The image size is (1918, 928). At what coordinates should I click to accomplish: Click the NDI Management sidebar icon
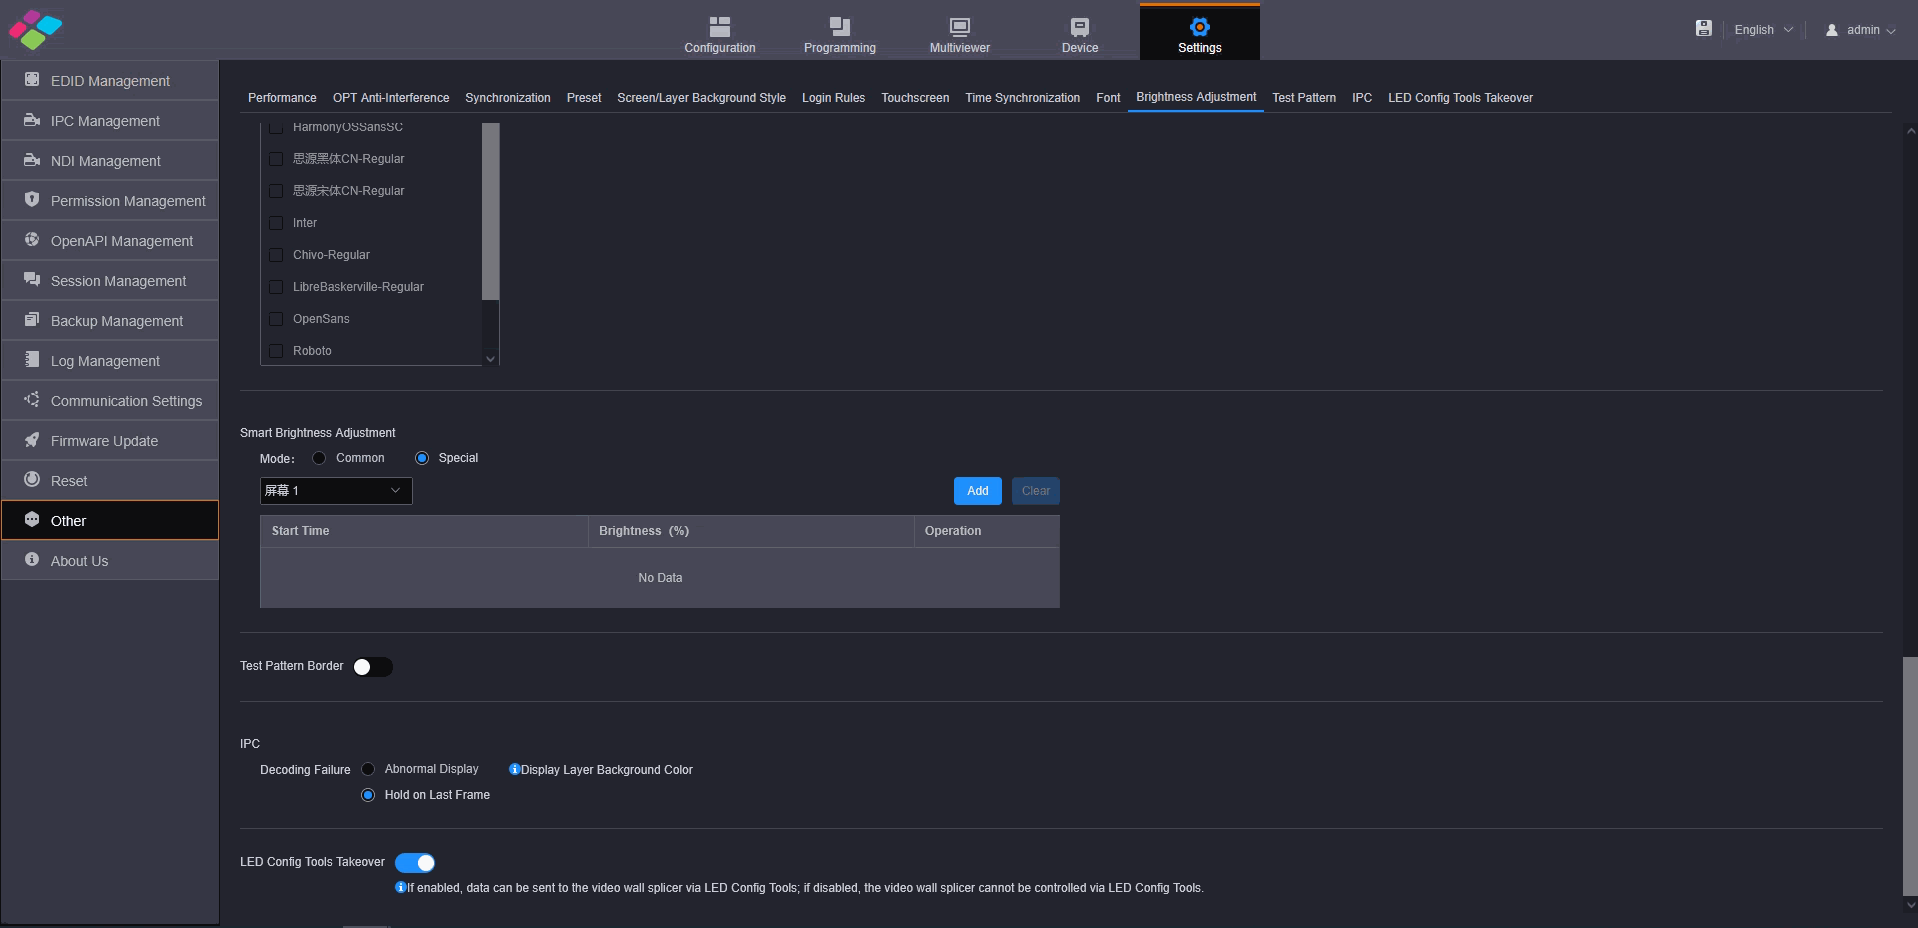click(32, 160)
